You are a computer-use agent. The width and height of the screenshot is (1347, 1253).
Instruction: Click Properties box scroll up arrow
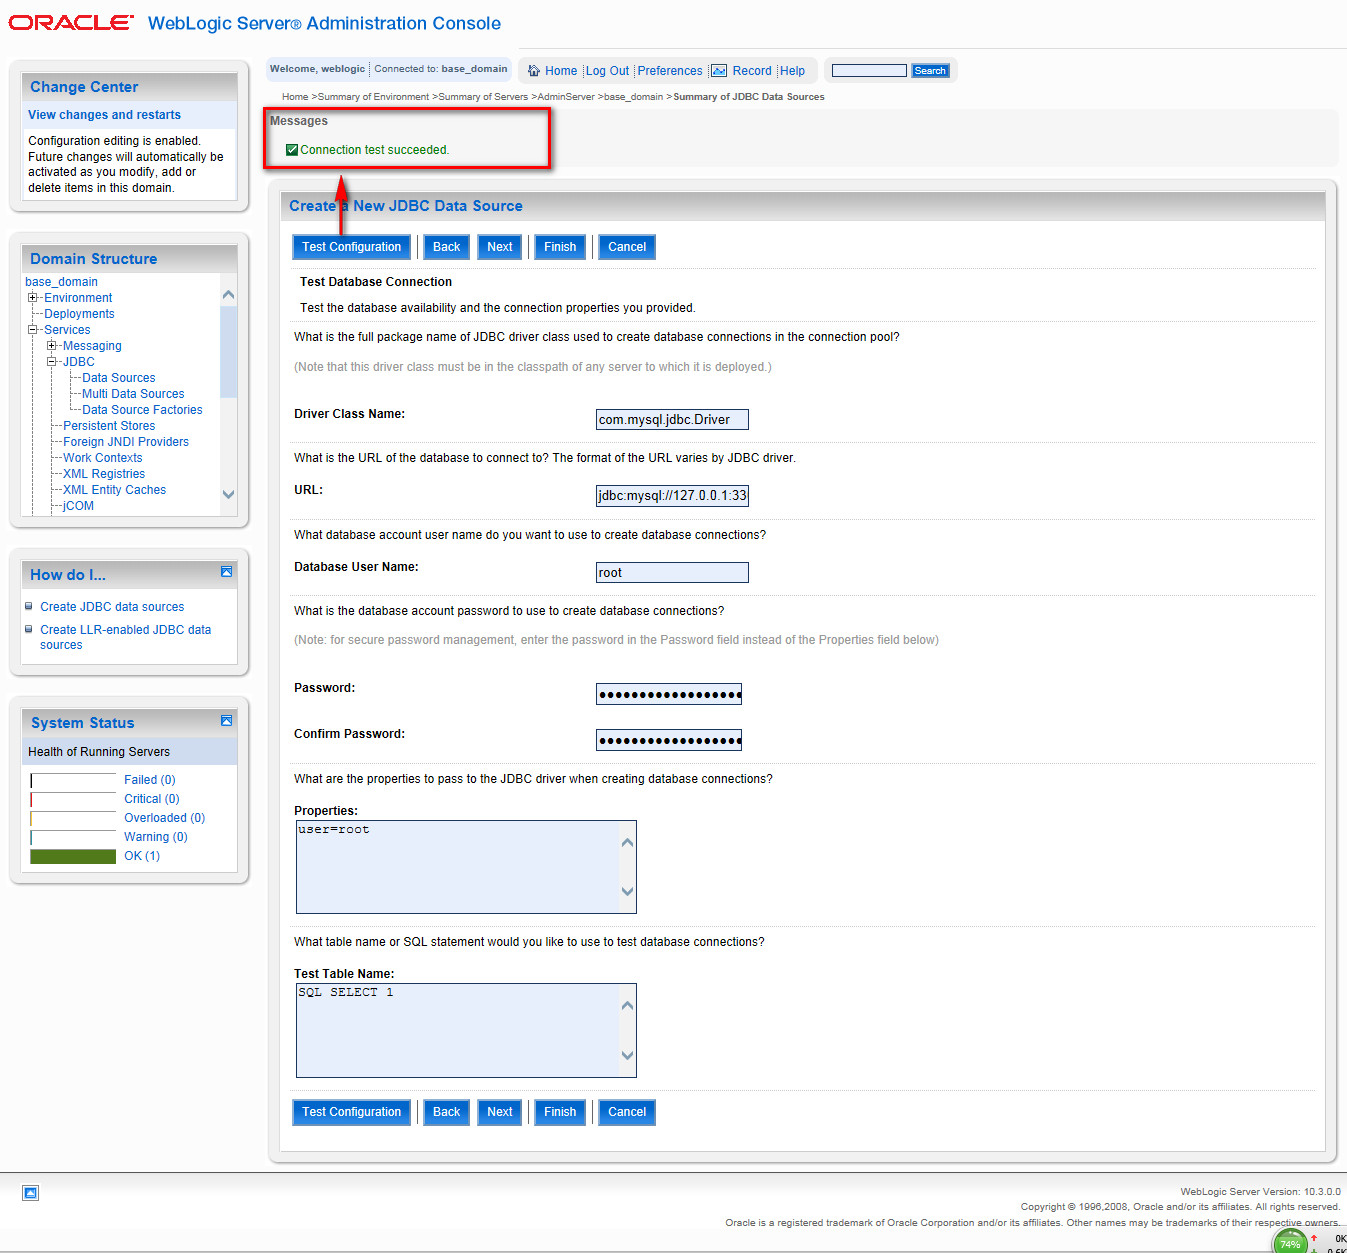click(627, 842)
